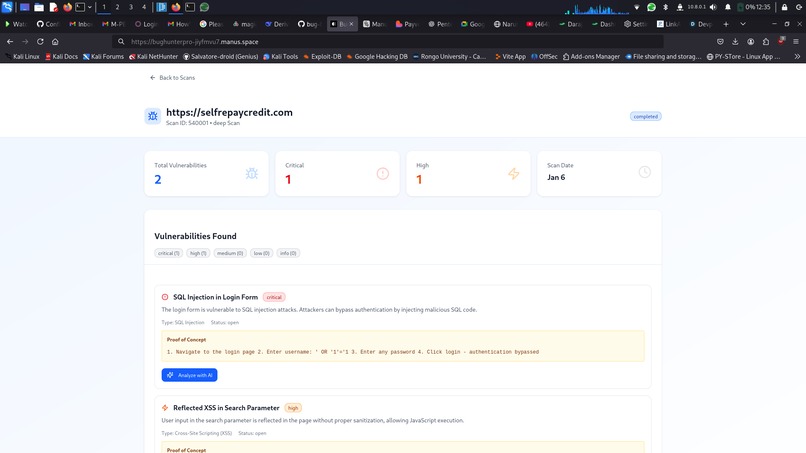The width and height of the screenshot is (806, 453).
Task: Expand the terminal launcher dropdown arrow
Action: [x=90, y=7]
